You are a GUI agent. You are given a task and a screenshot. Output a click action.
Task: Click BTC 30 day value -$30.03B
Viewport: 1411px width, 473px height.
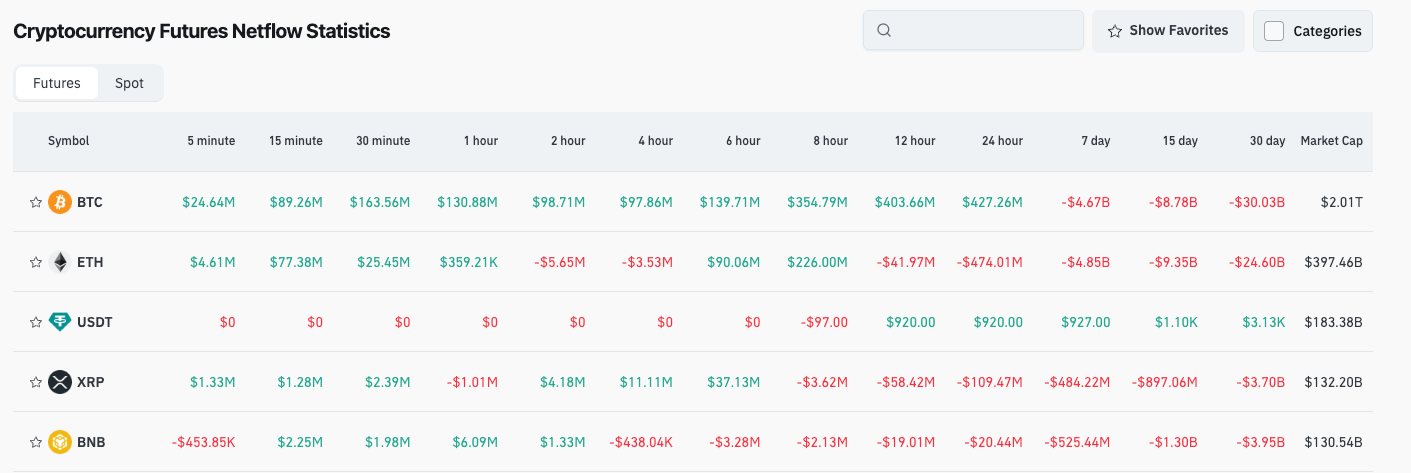[x=1257, y=202]
